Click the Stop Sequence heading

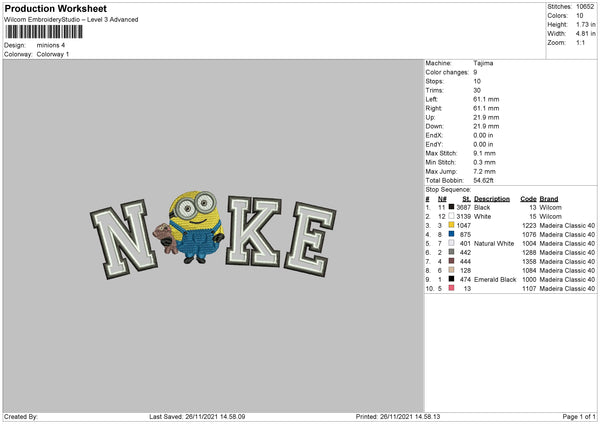pyautogui.click(x=447, y=188)
